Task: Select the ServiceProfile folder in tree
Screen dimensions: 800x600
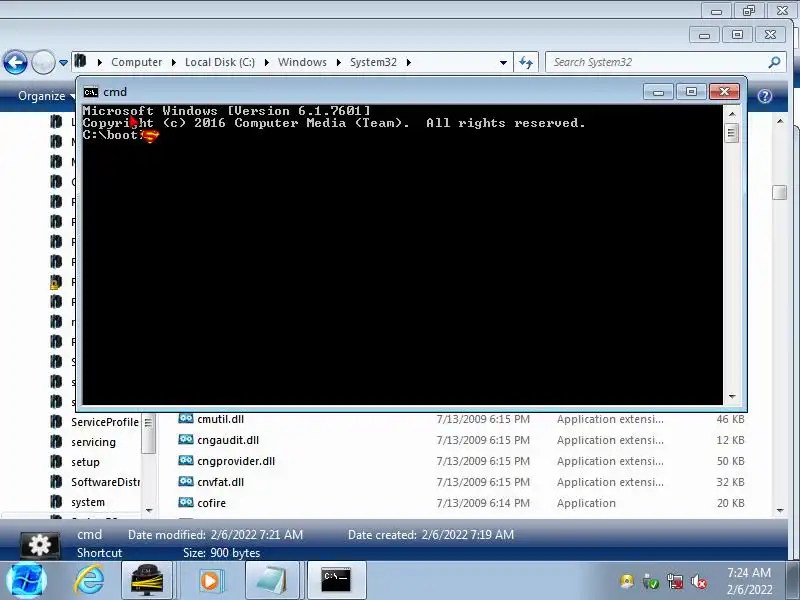Action: pyautogui.click(x=105, y=422)
